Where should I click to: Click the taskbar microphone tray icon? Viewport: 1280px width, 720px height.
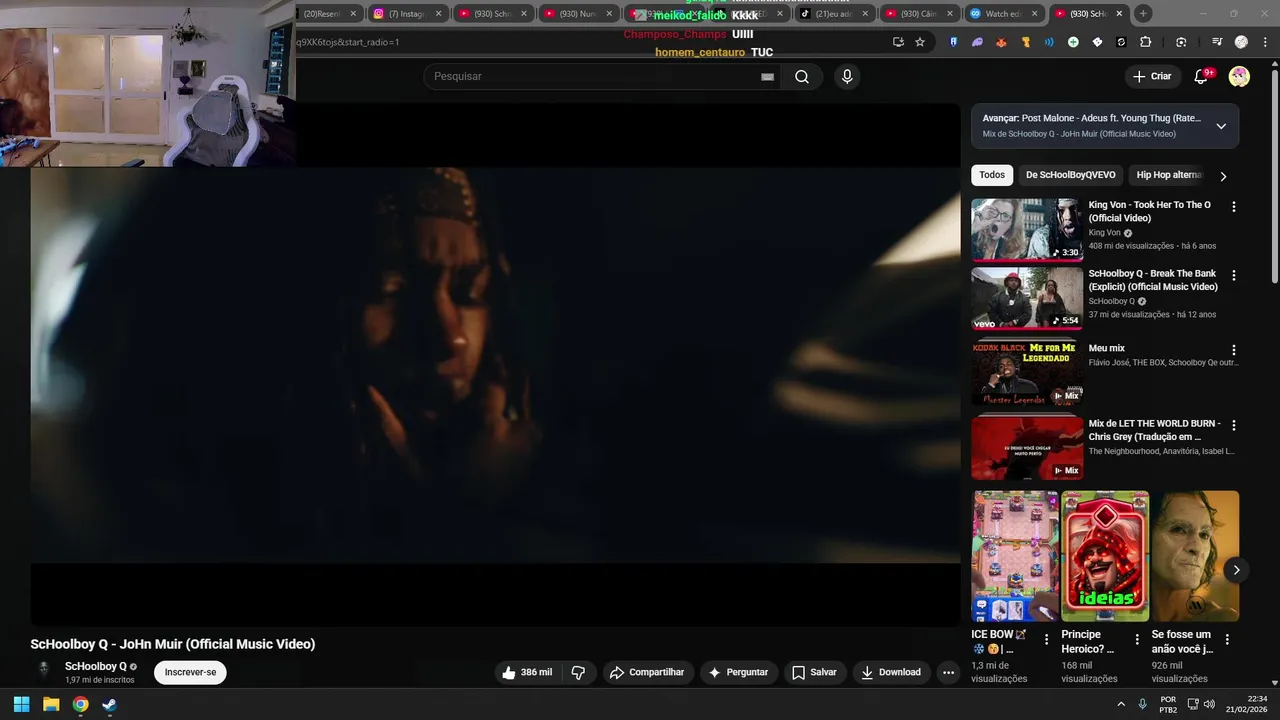[x=1142, y=704]
